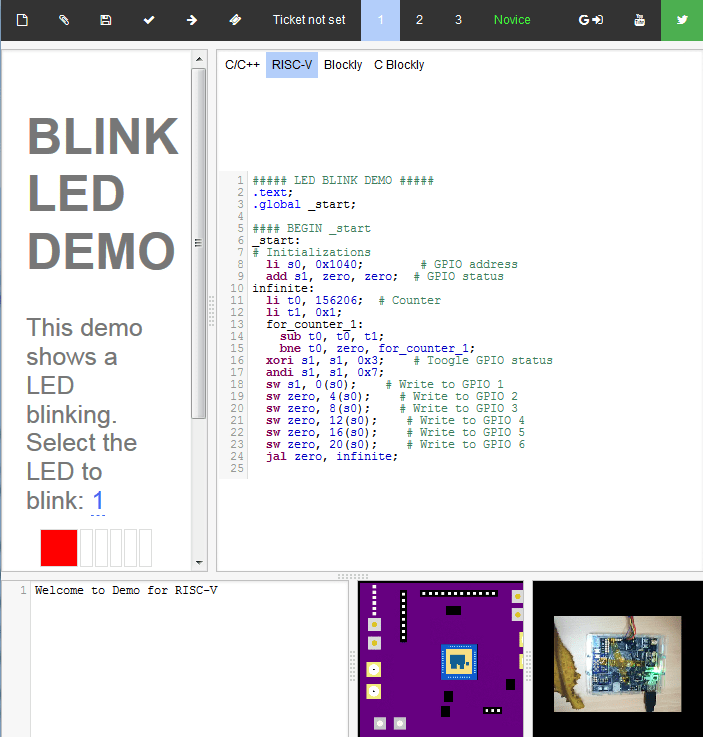Click the new file icon
Image resolution: width=703 pixels, height=737 pixels.
[22, 20]
